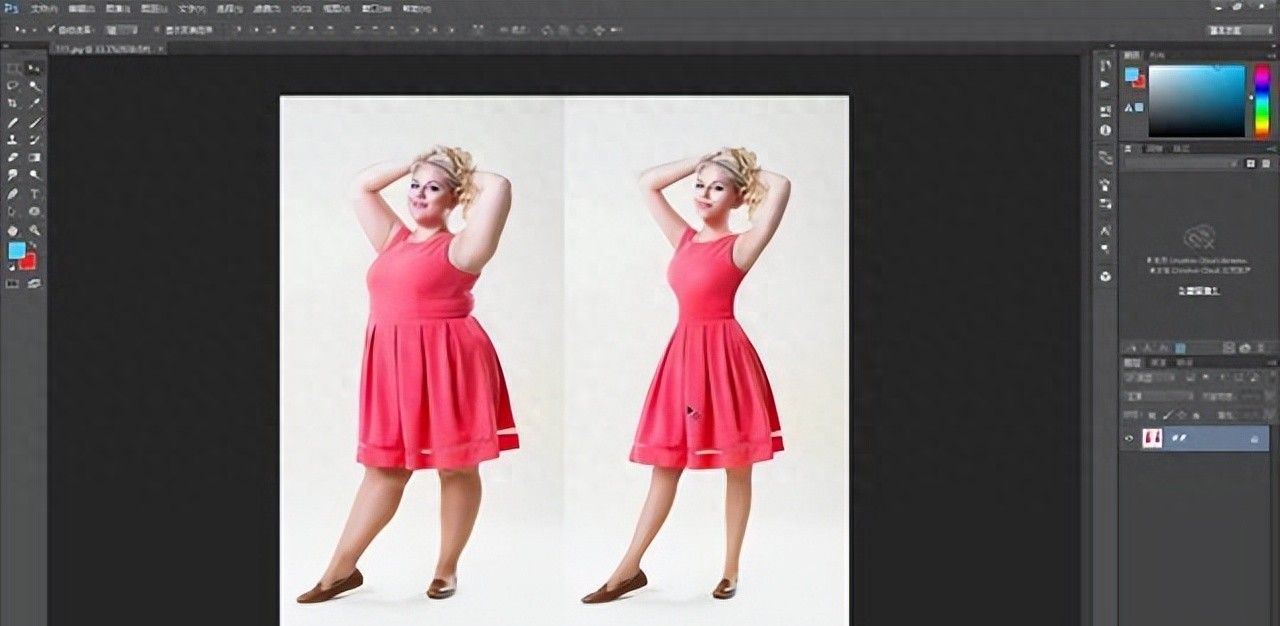Screen dimensions: 1280x626
Task: Swap foreground and background colors arrow
Action: pyautogui.click(x=34, y=246)
